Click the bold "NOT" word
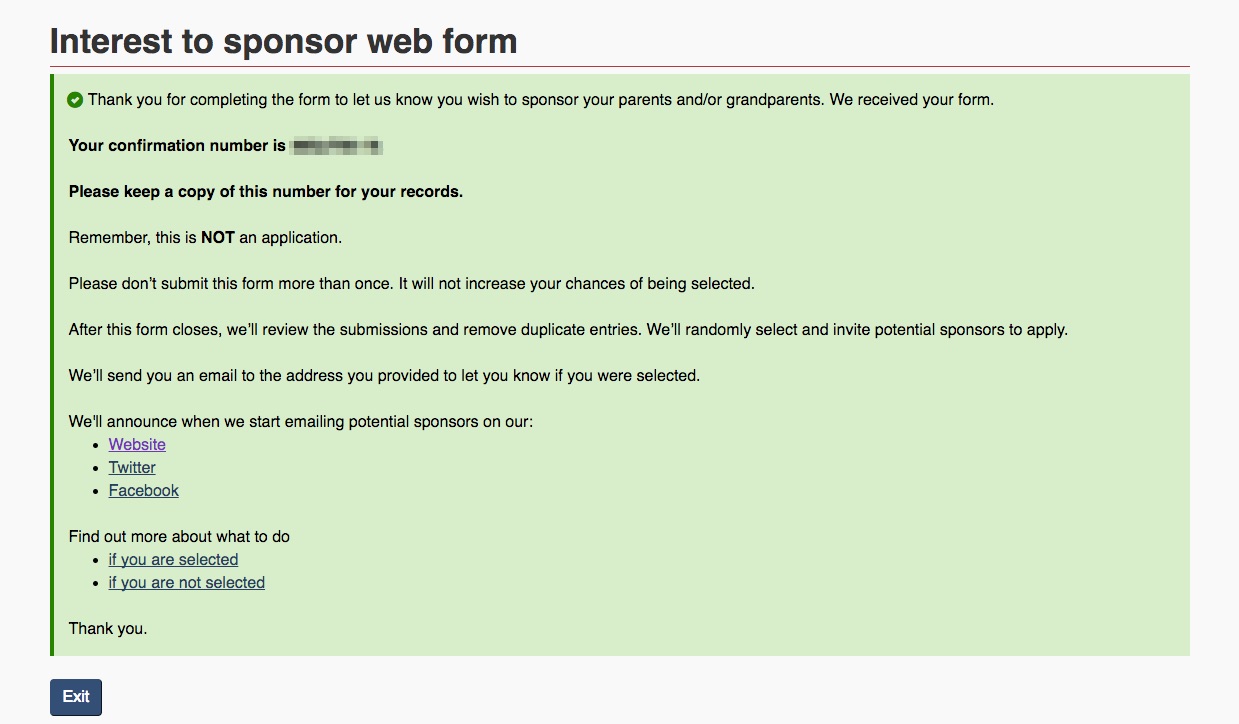This screenshot has height=724, width=1239. (x=218, y=238)
